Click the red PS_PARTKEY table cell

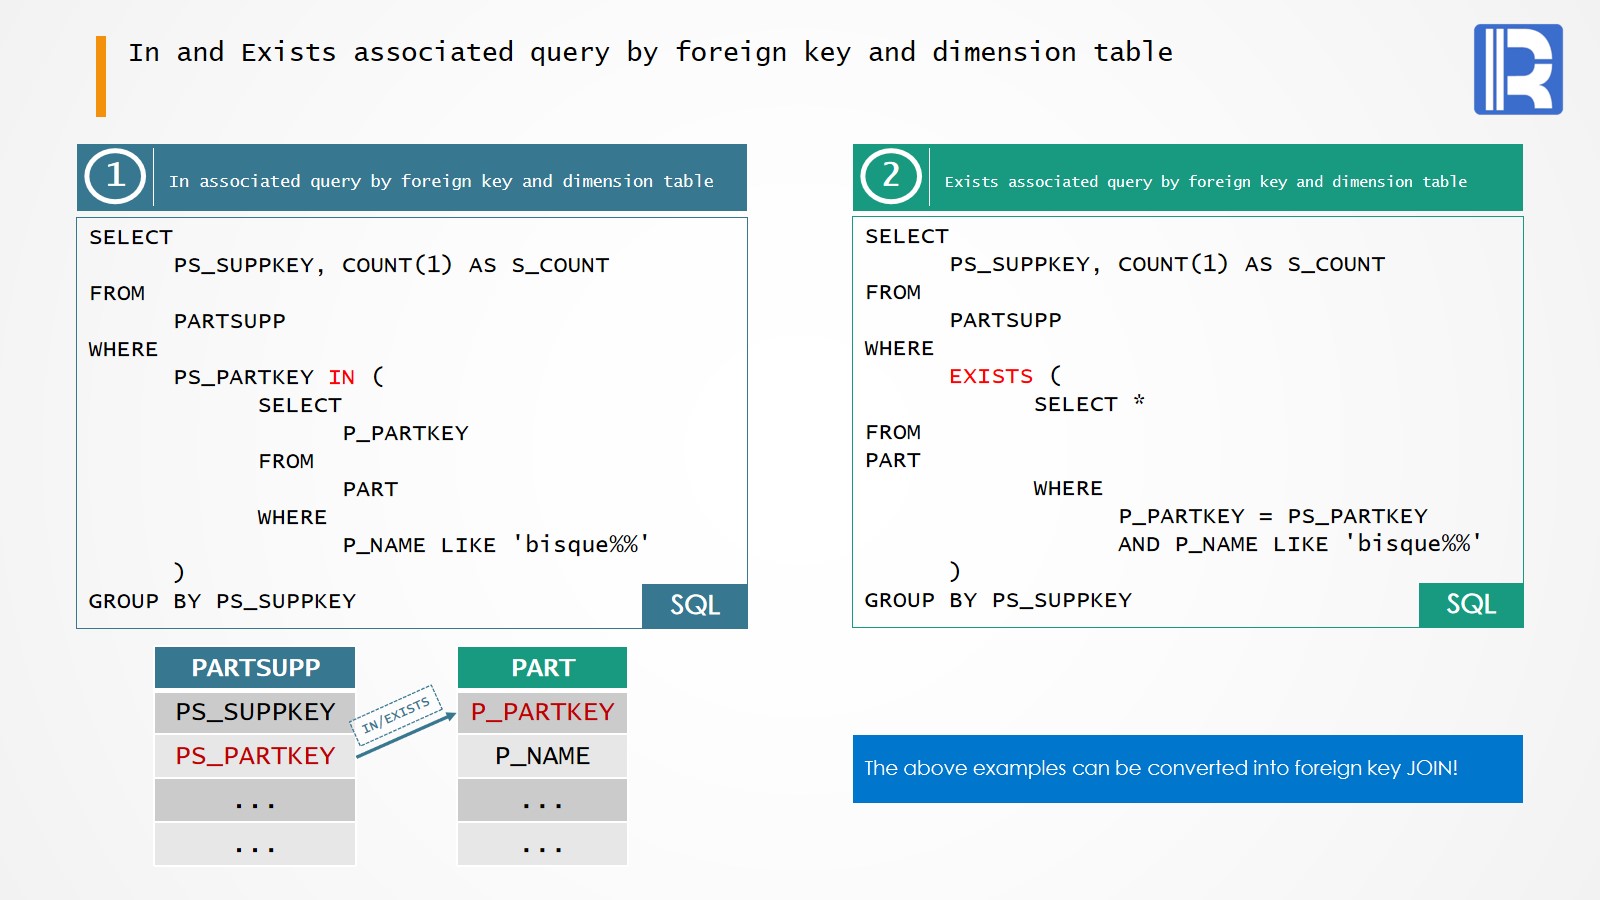[255, 756]
